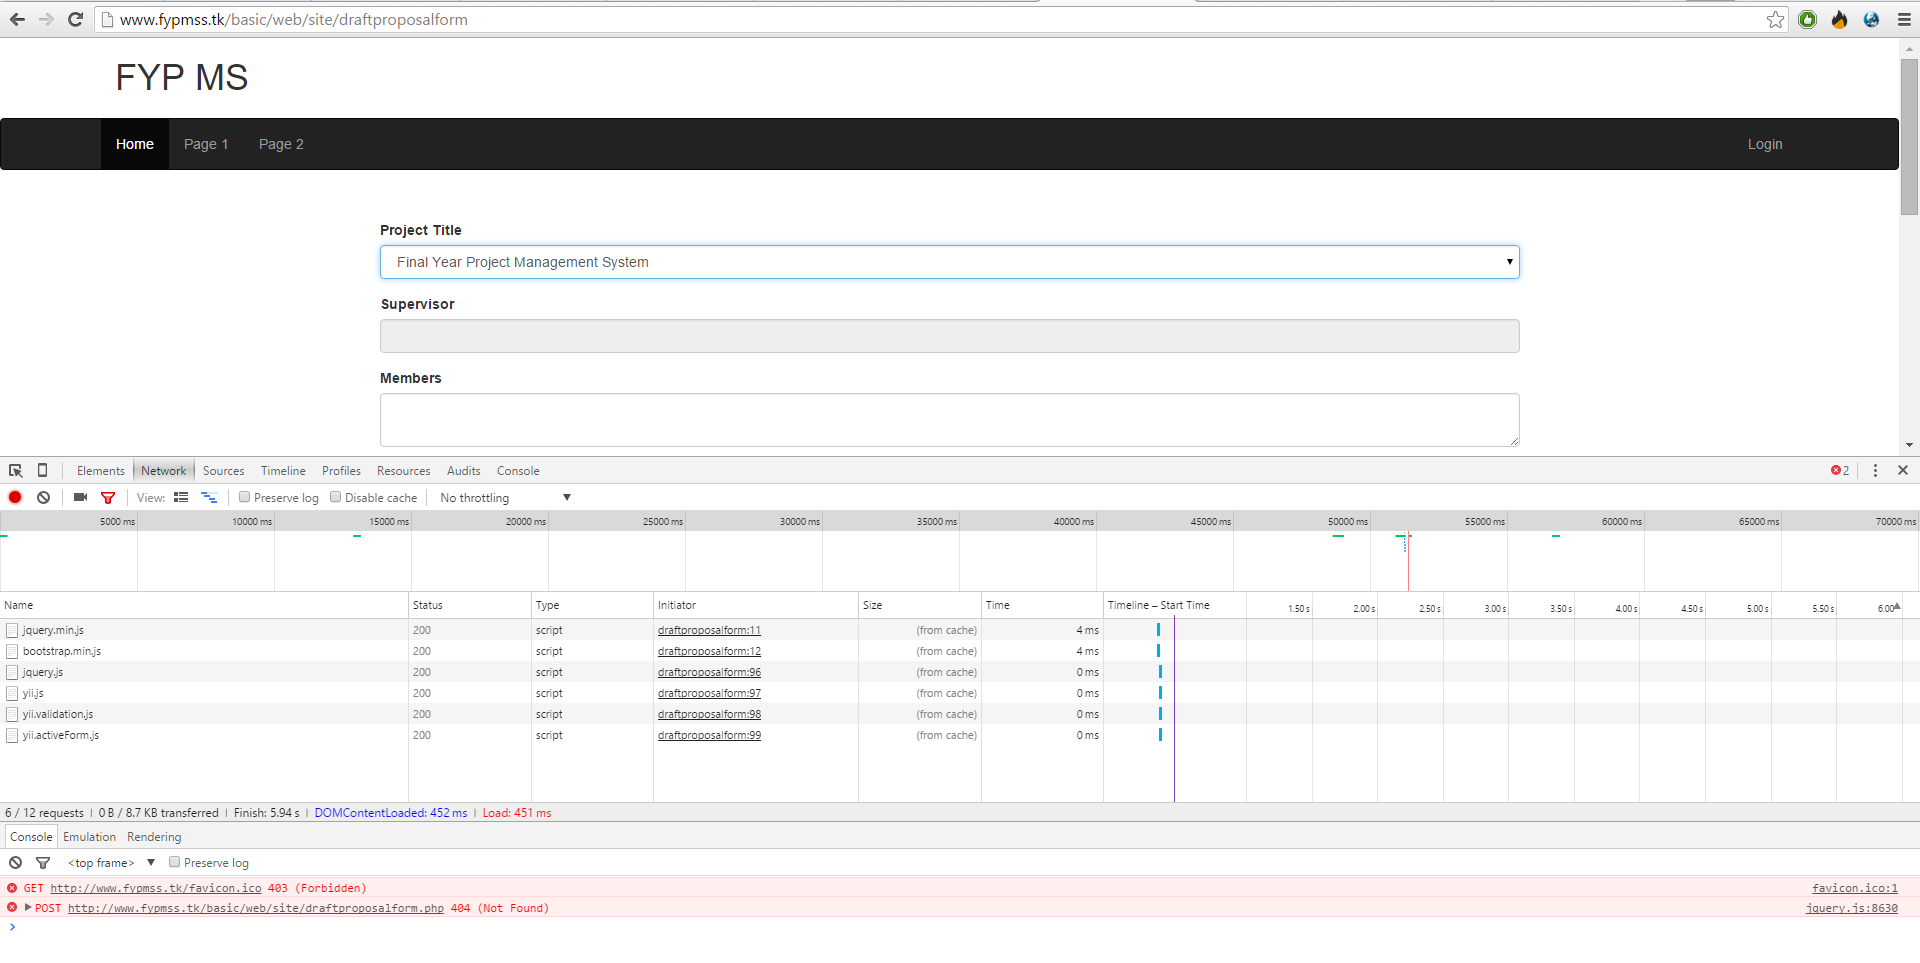Sort requests by the Size column header
Screen dimensions: 1920x963
point(919,605)
